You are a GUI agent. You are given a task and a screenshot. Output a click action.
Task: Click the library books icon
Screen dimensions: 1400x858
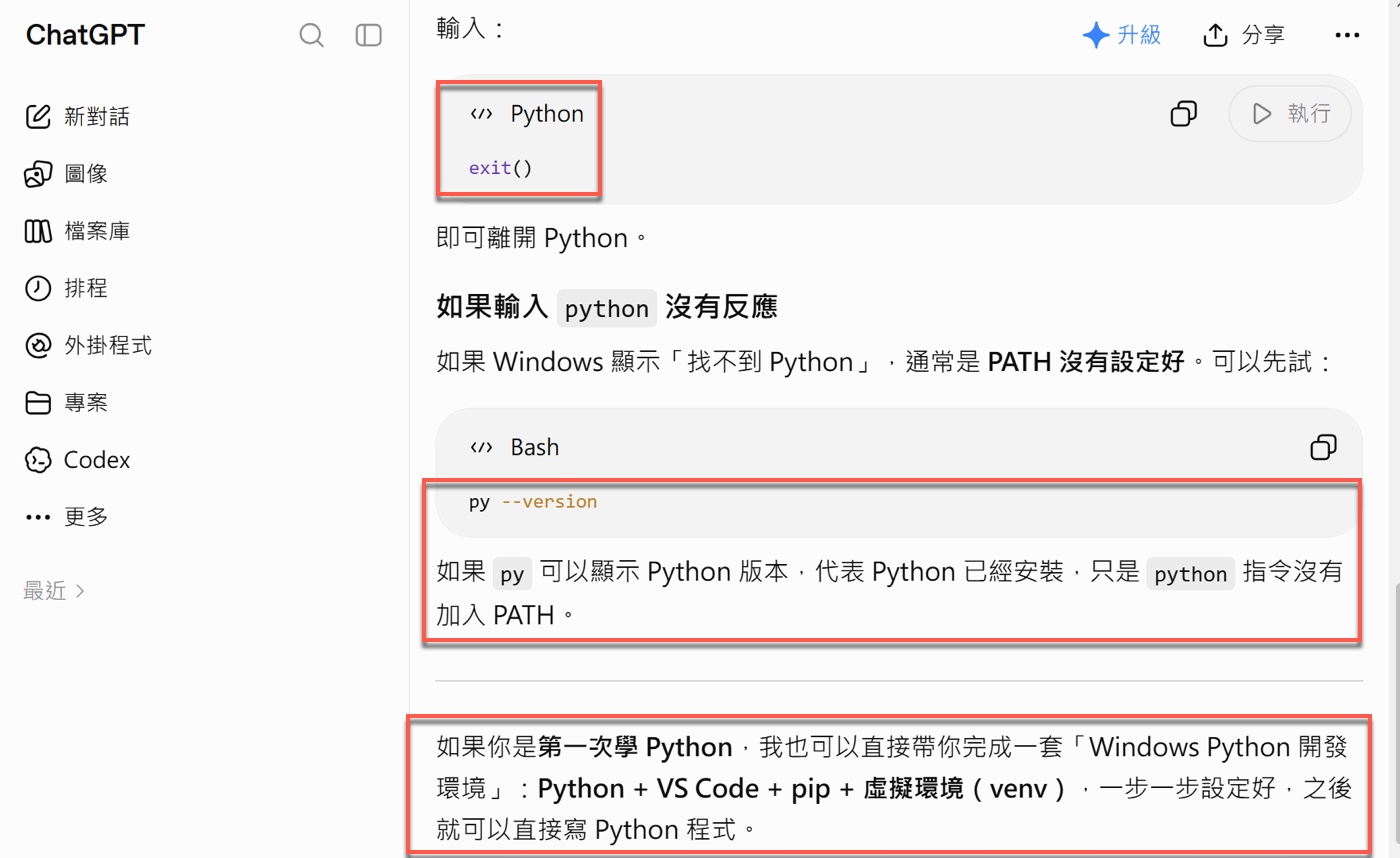(37, 232)
